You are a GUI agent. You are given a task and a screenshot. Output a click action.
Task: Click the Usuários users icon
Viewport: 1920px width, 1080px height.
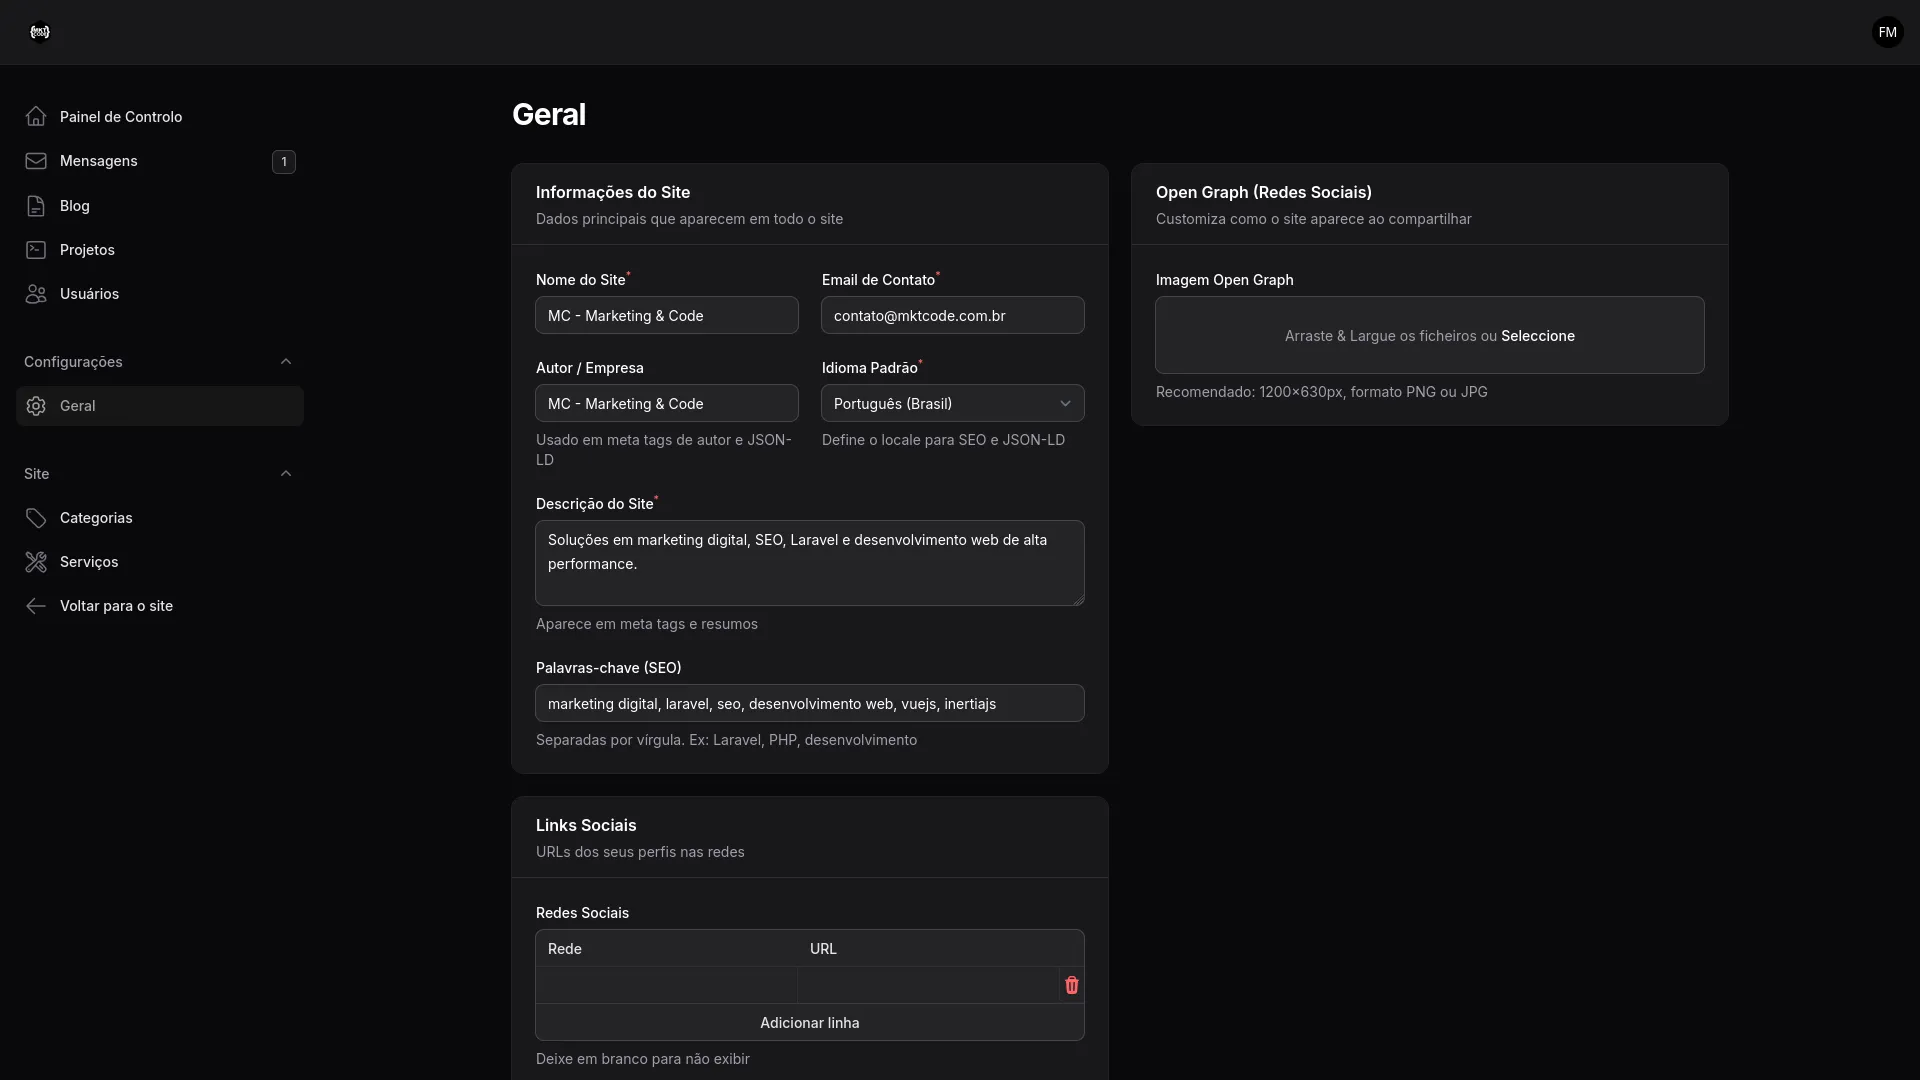36,293
